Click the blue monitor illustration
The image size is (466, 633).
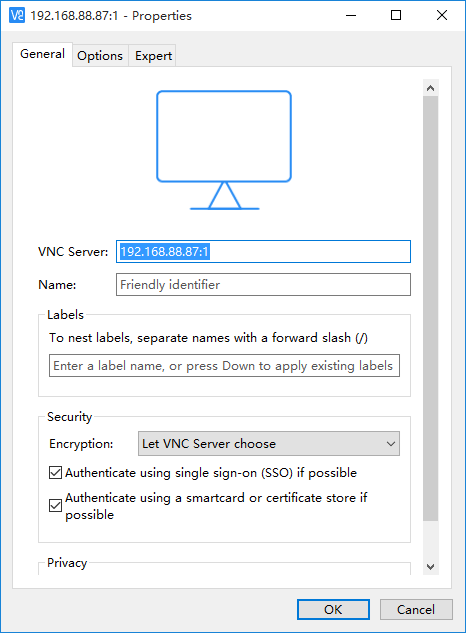pos(224,150)
